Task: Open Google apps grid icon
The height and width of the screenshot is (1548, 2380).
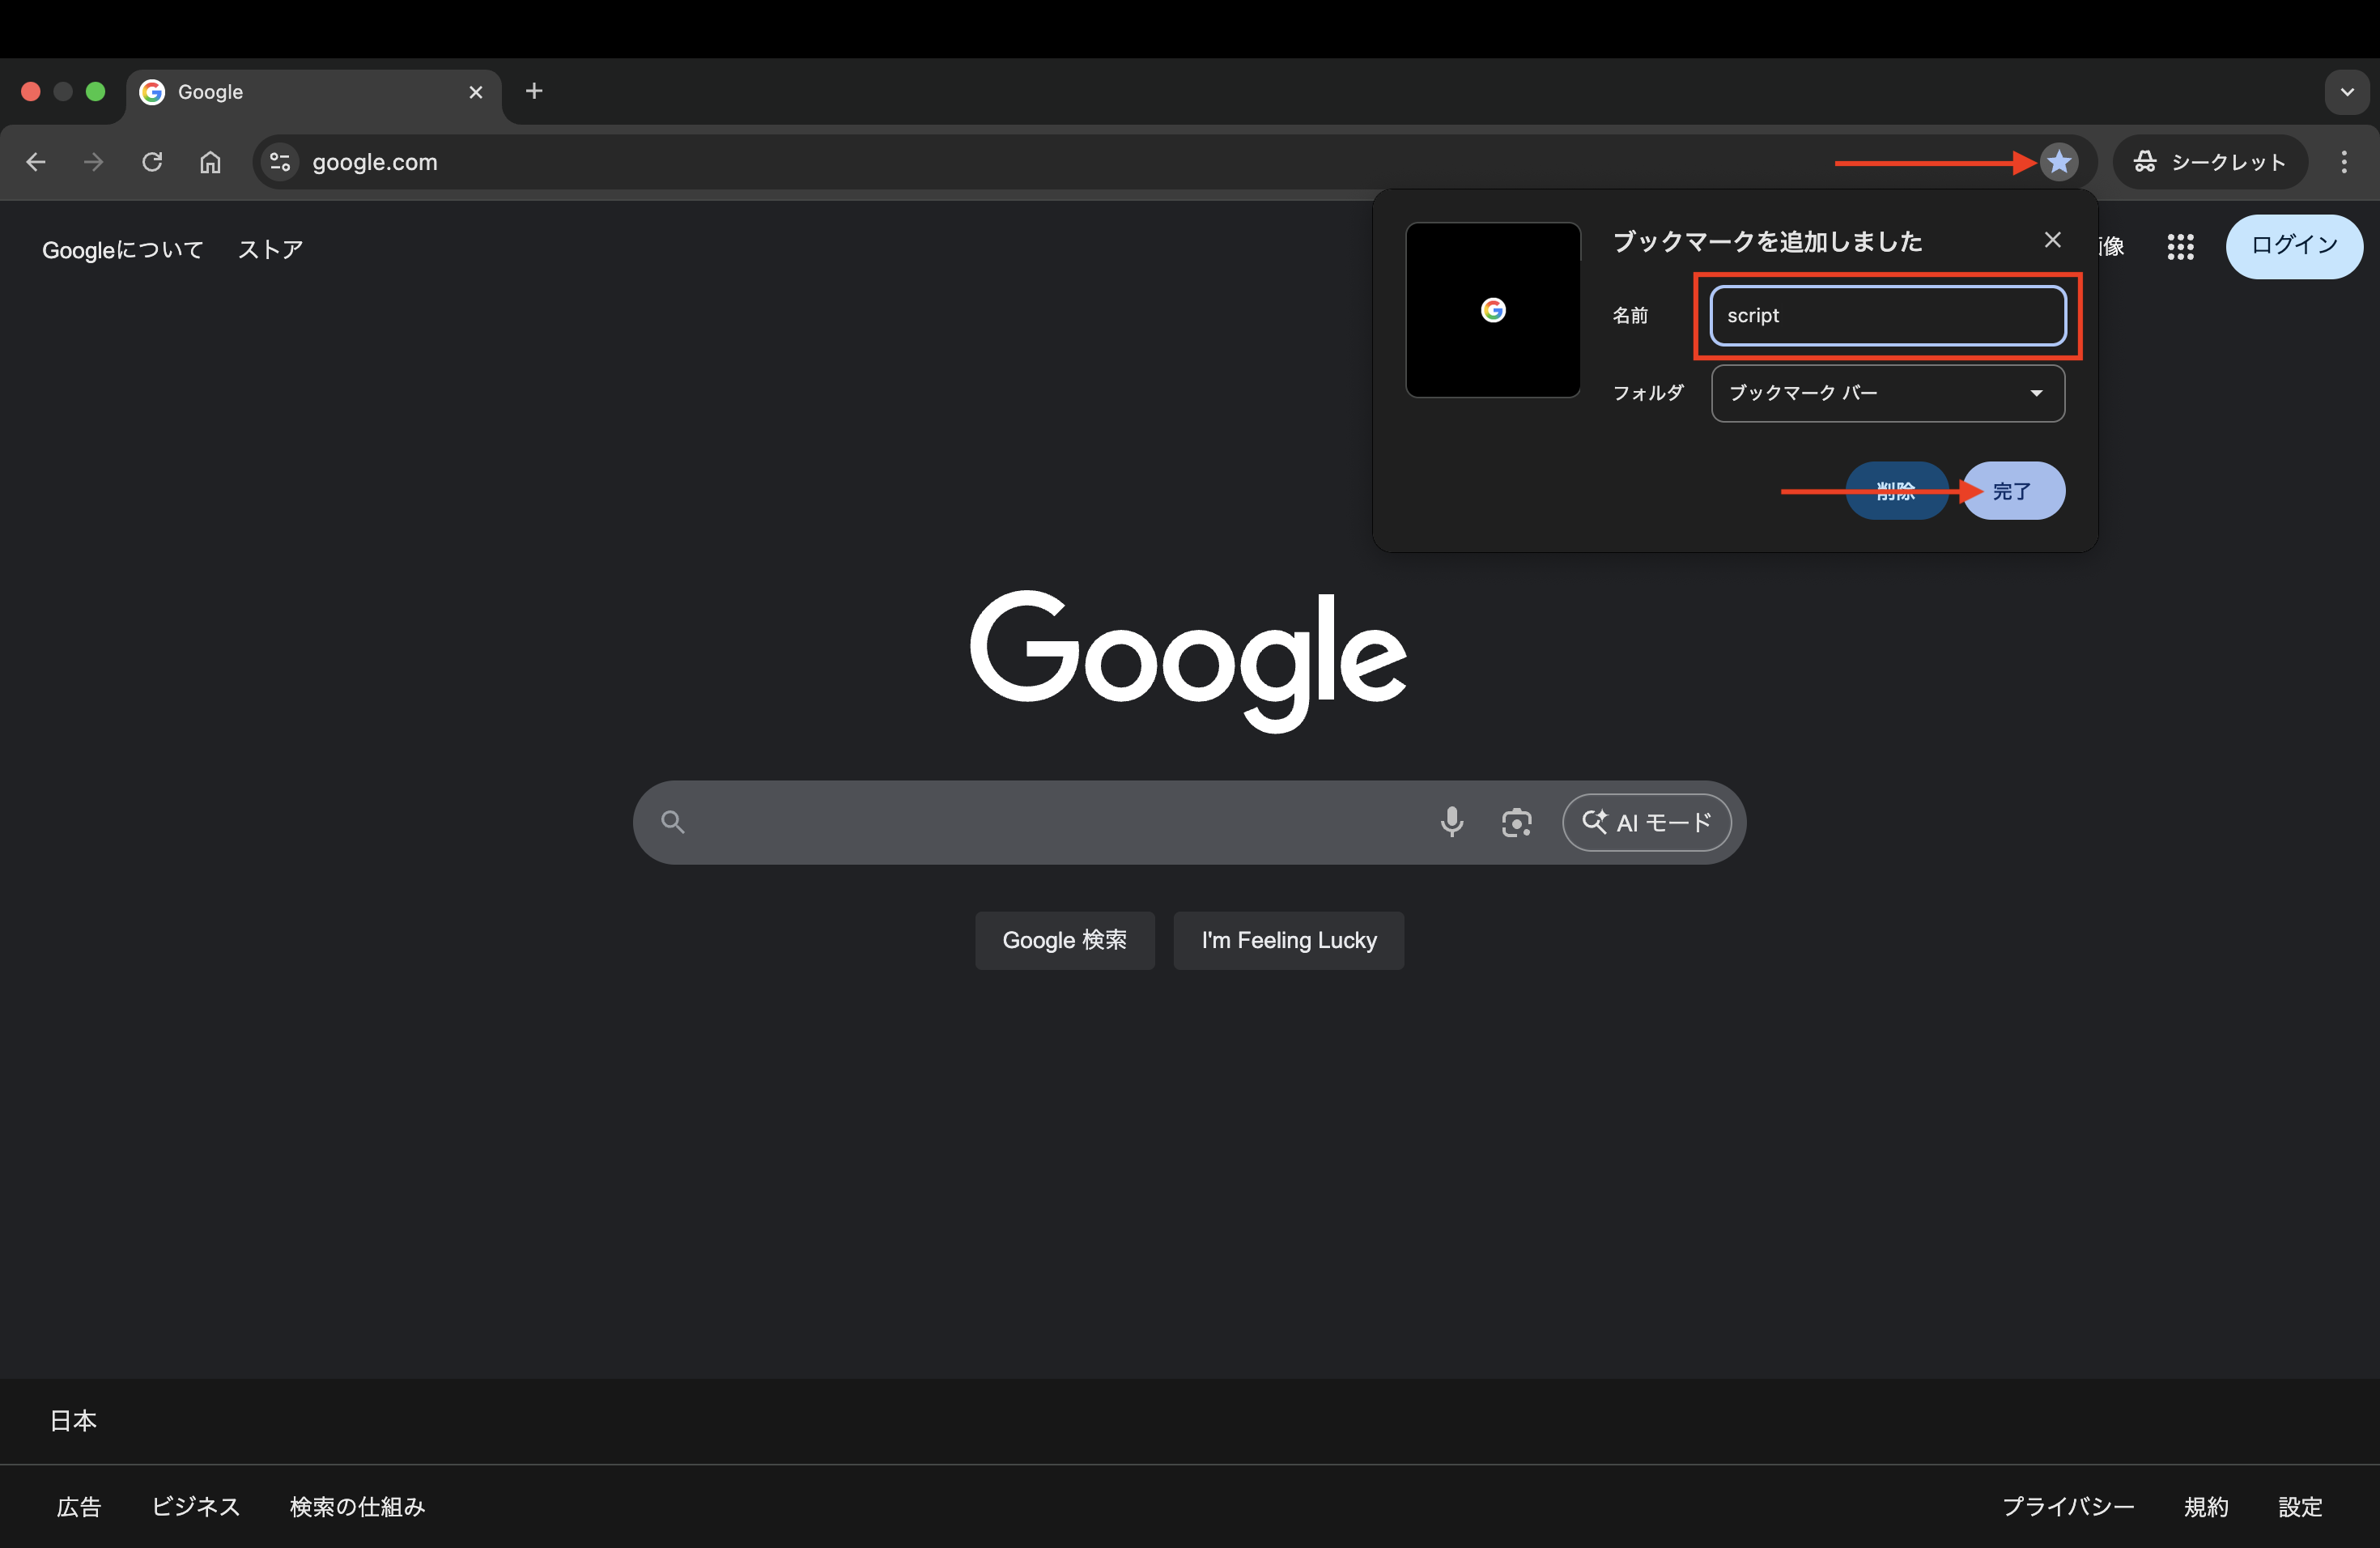Action: point(2180,246)
